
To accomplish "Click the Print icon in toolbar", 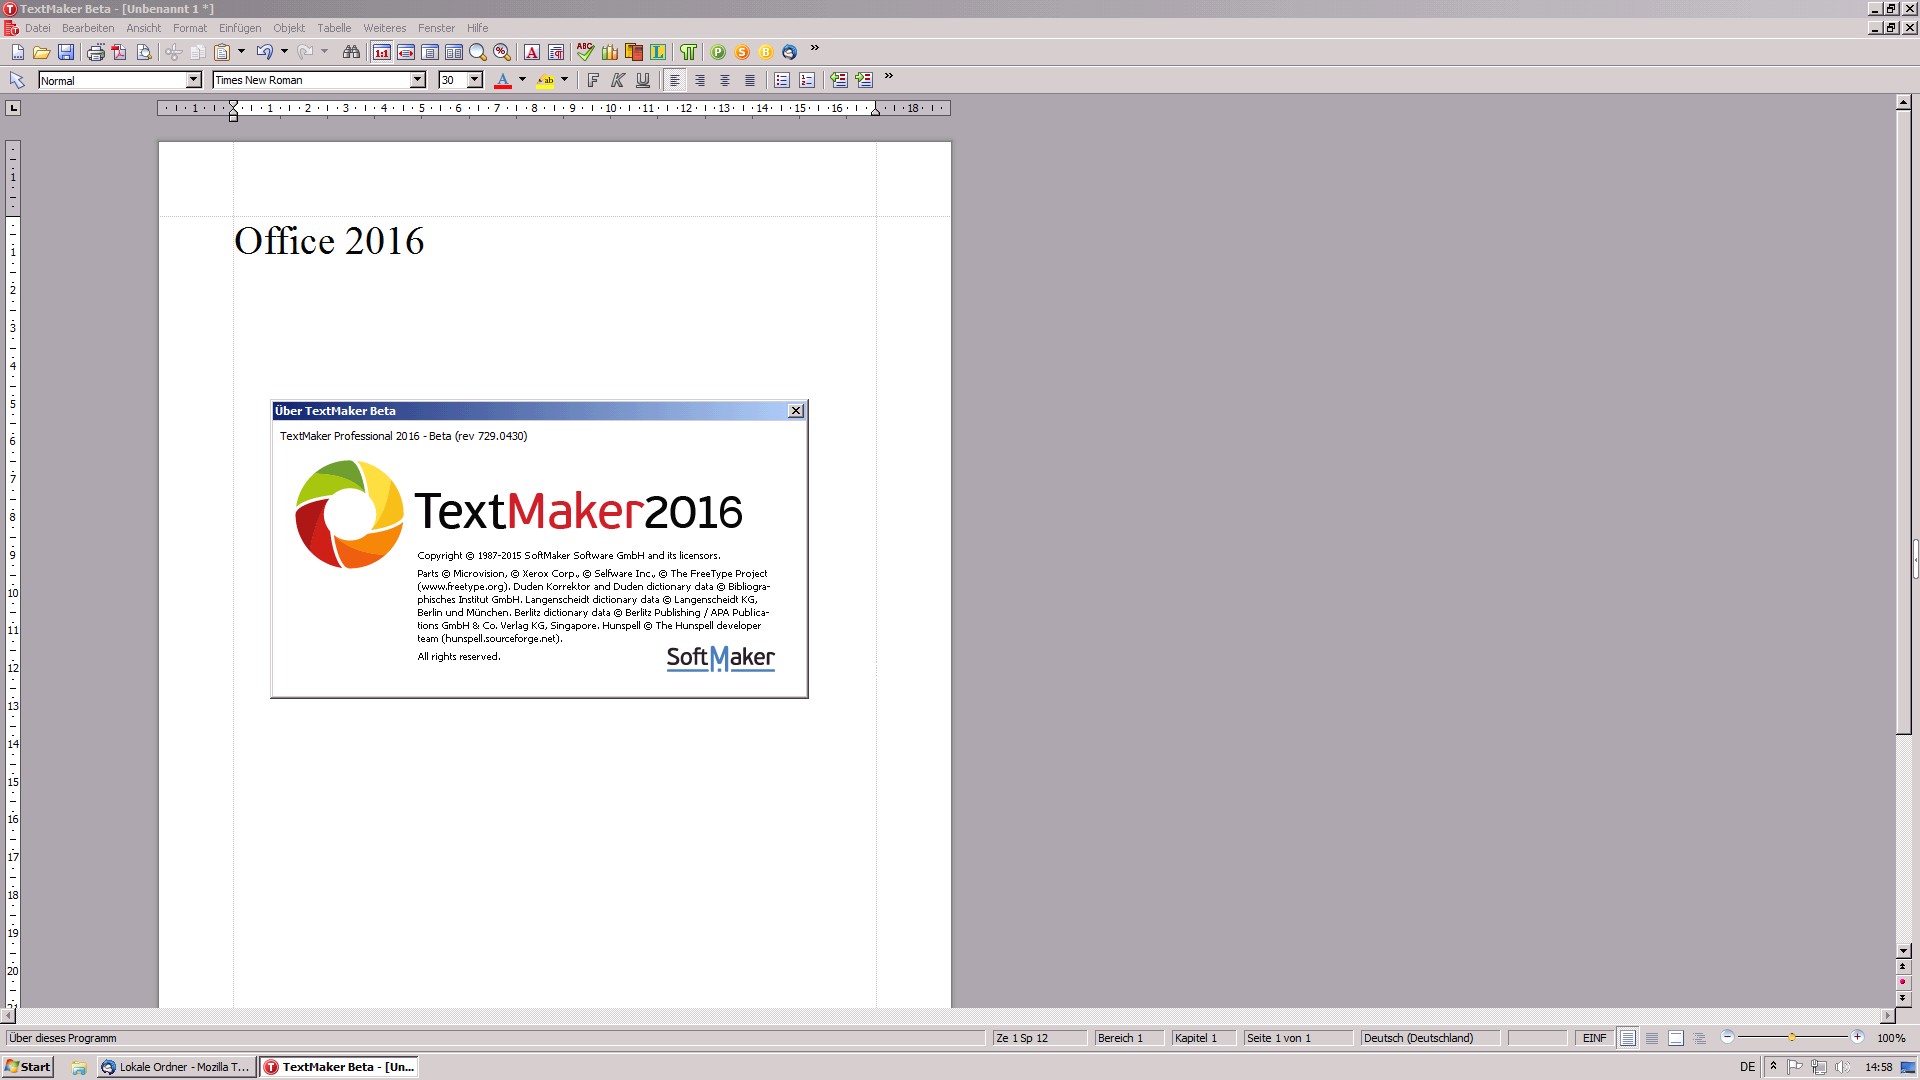I will click(96, 52).
